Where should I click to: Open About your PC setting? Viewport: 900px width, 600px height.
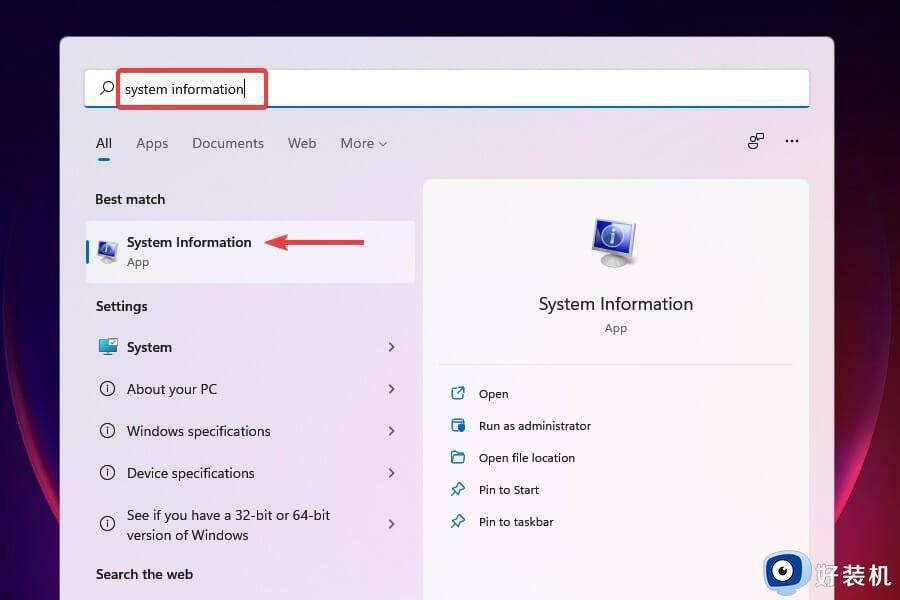(250, 389)
